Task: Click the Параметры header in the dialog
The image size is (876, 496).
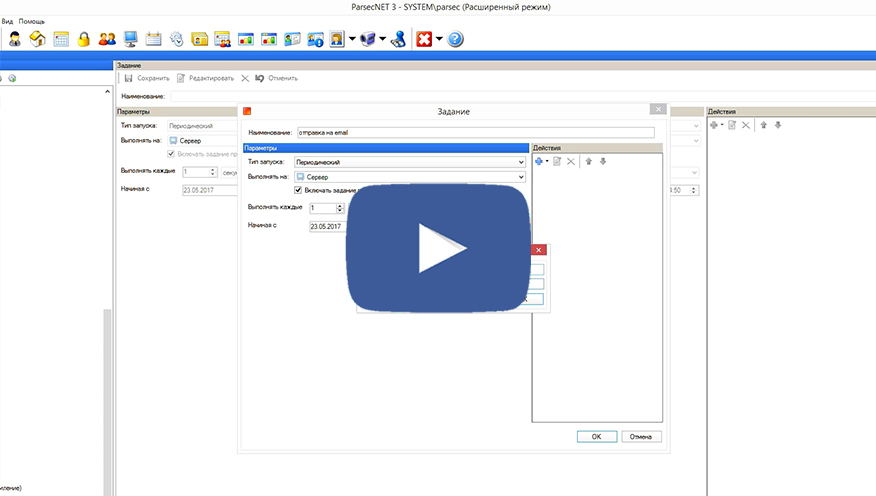Action: [x=386, y=148]
